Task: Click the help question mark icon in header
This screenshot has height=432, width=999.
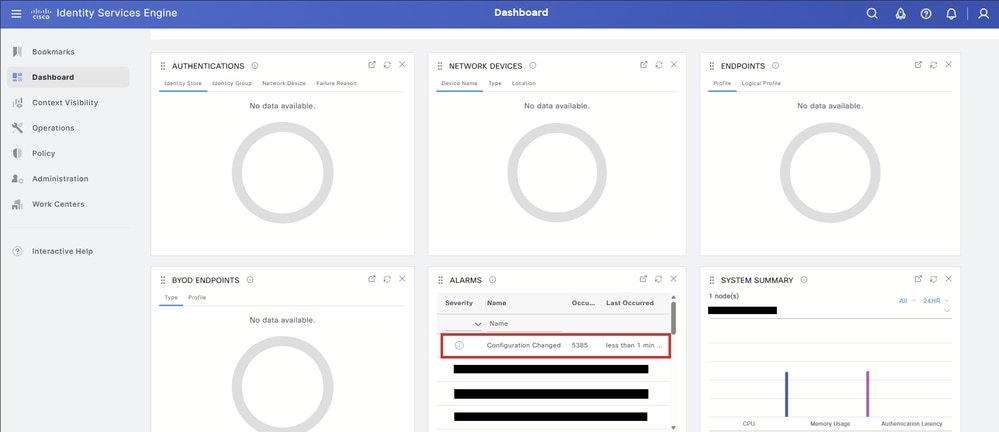Action: [926, 13]
